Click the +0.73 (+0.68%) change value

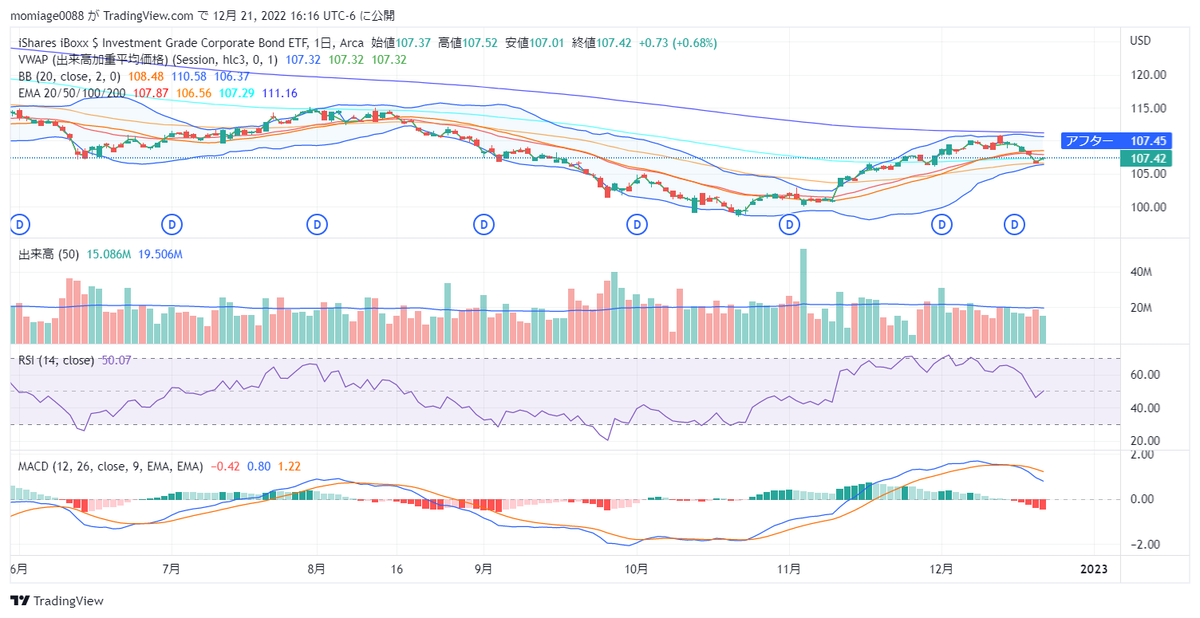[679, 43]
